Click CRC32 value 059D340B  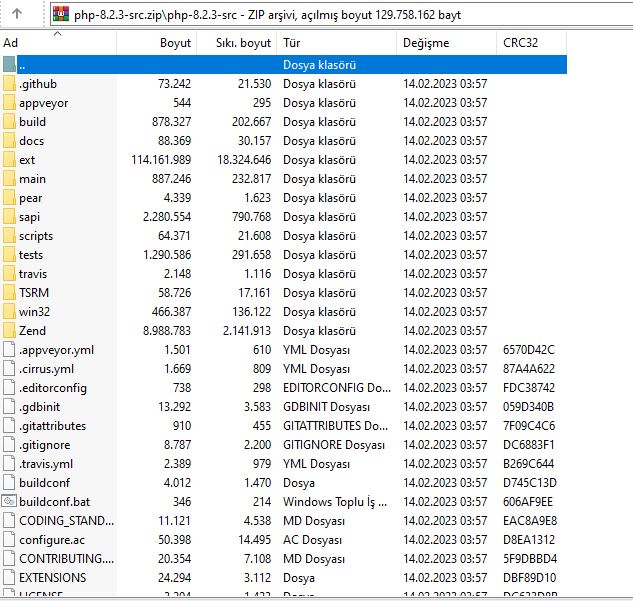(528, 406)
